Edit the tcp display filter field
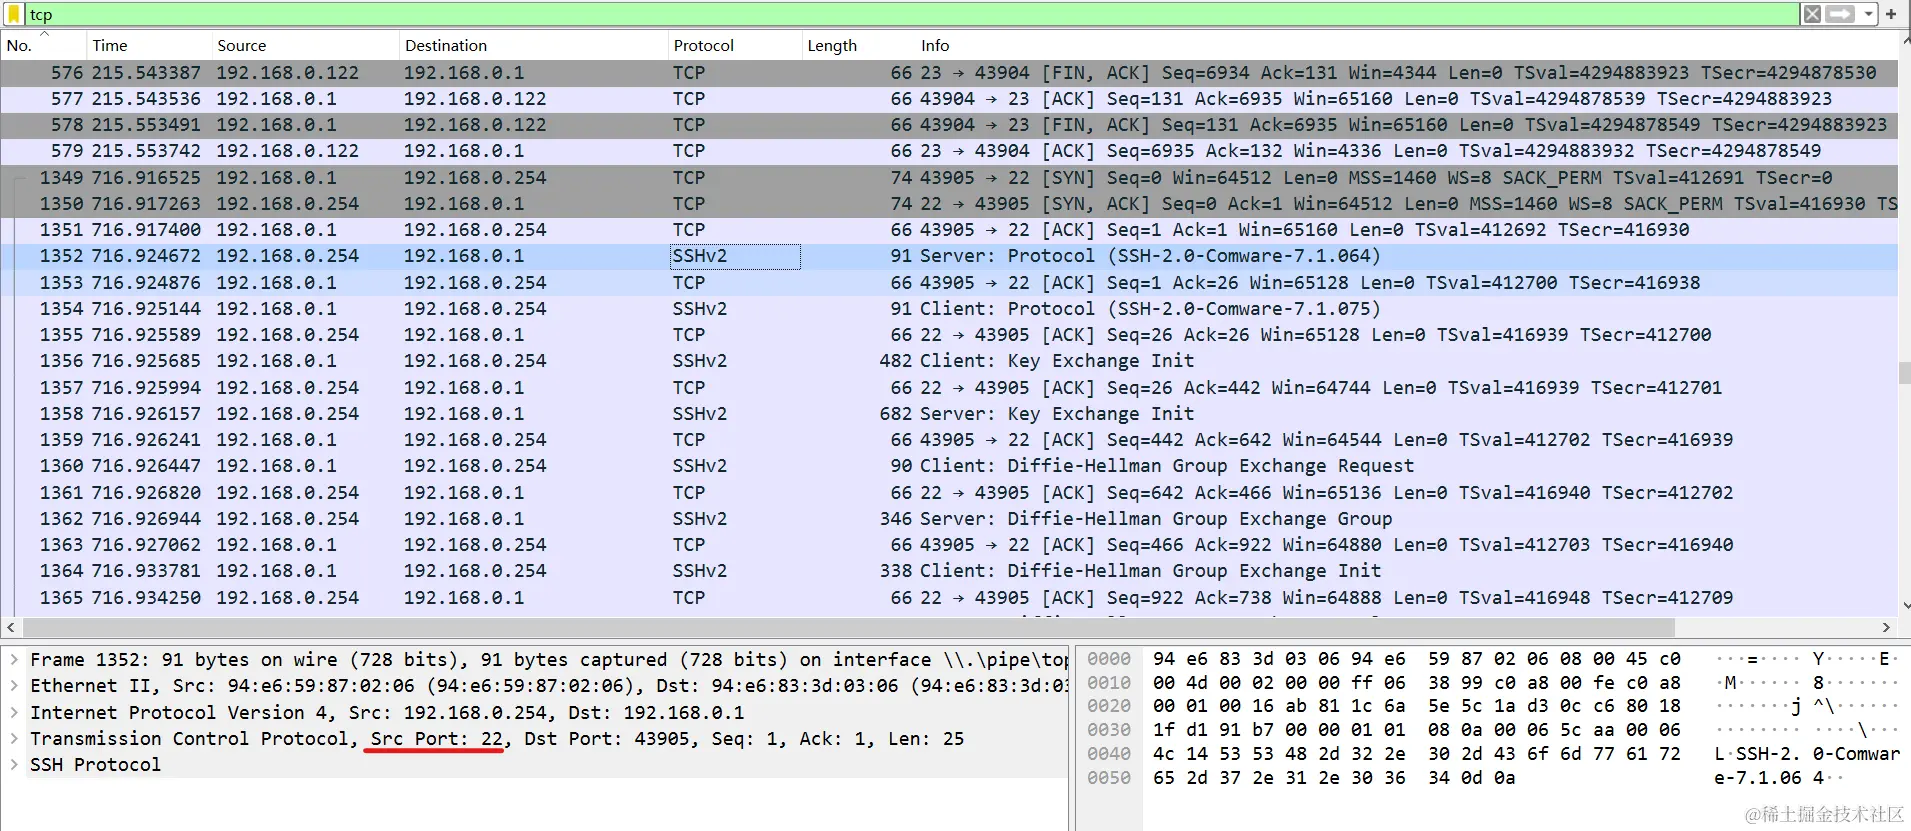 [910, 14]
